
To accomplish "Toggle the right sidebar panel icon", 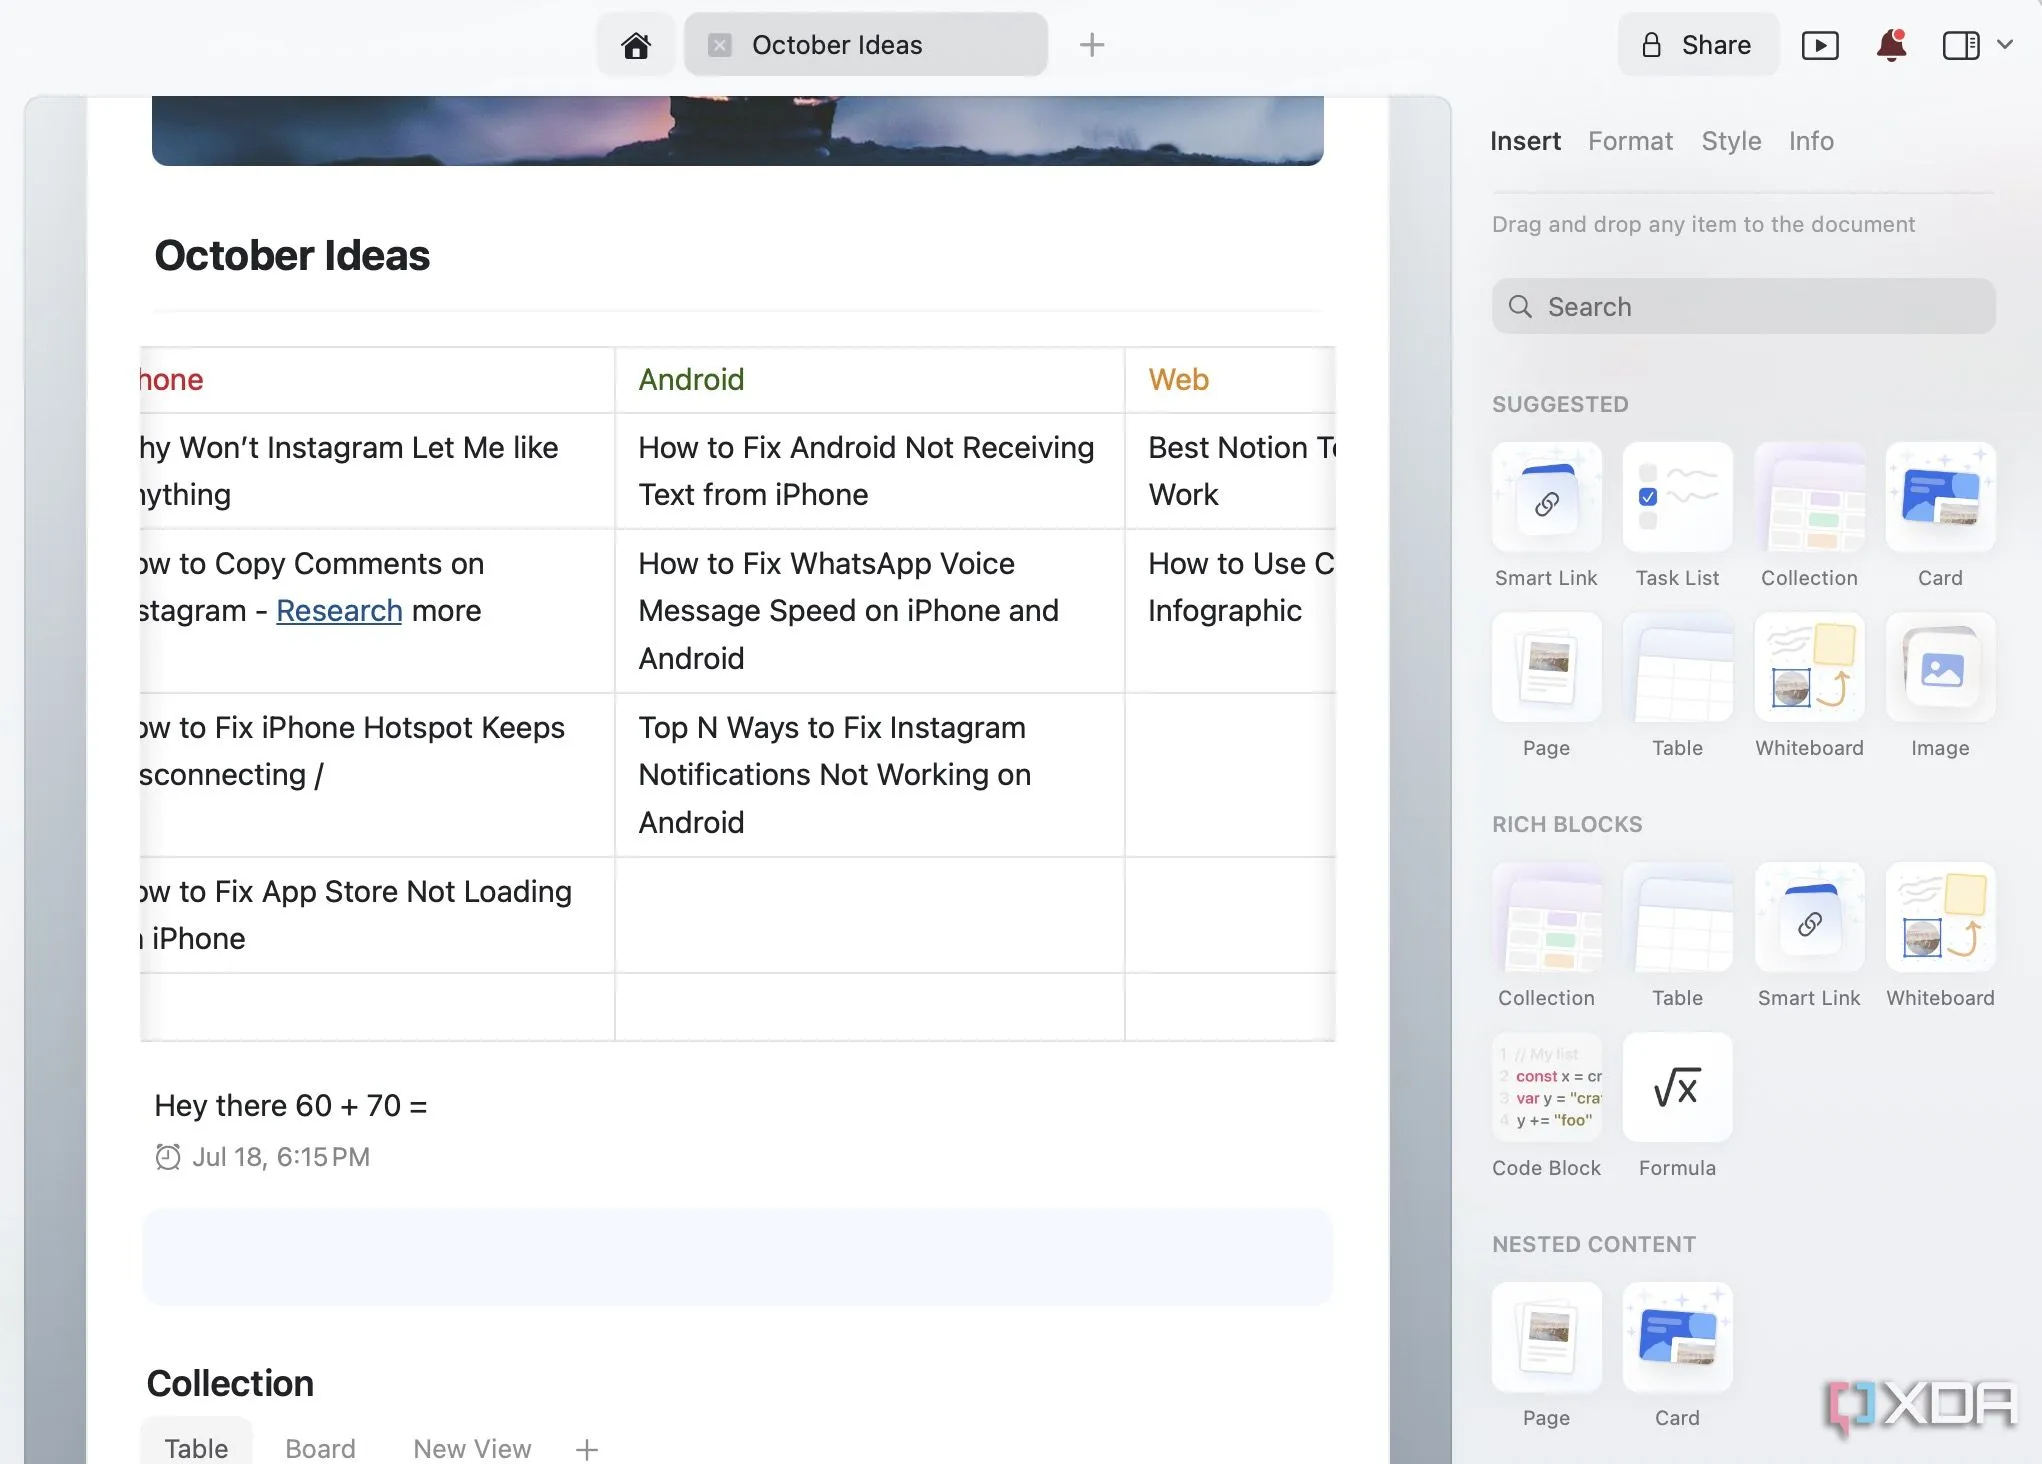I will (x=1961, y=45).
